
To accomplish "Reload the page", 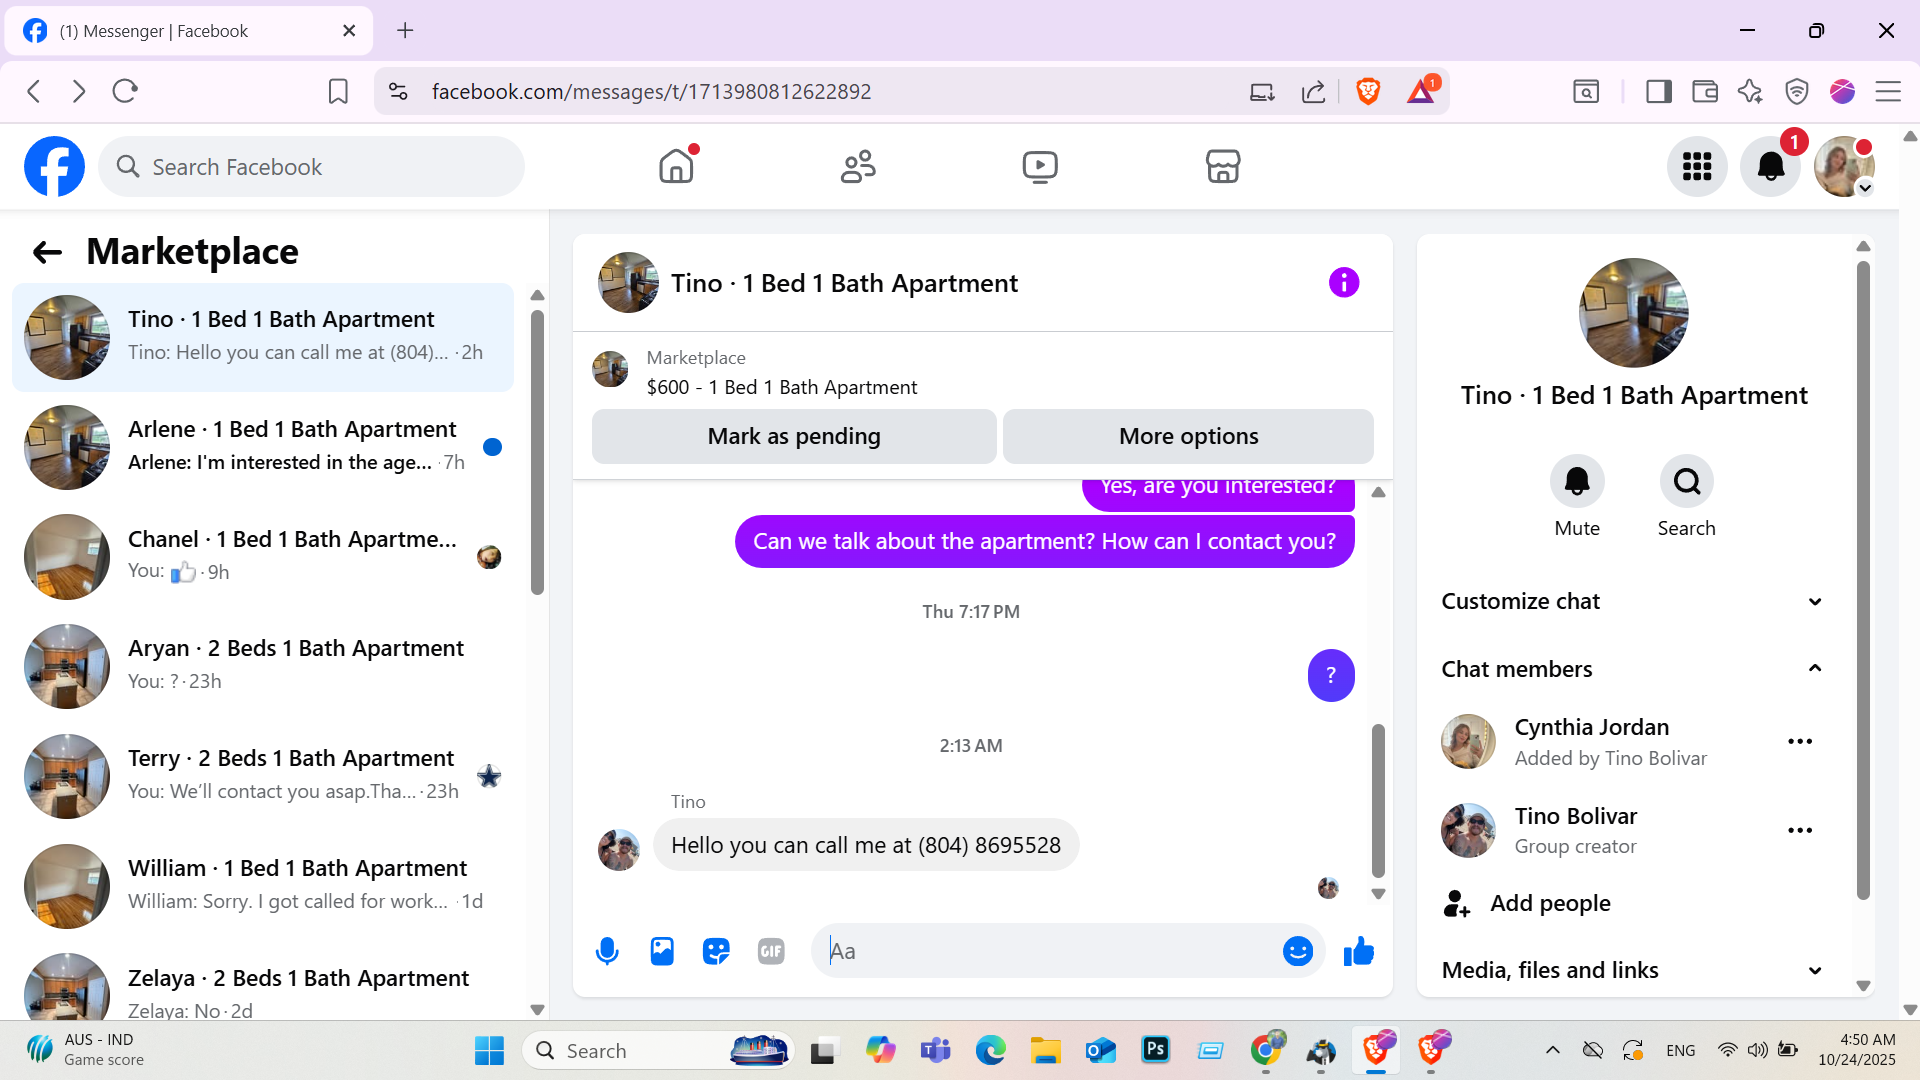I will coord(125,92).
